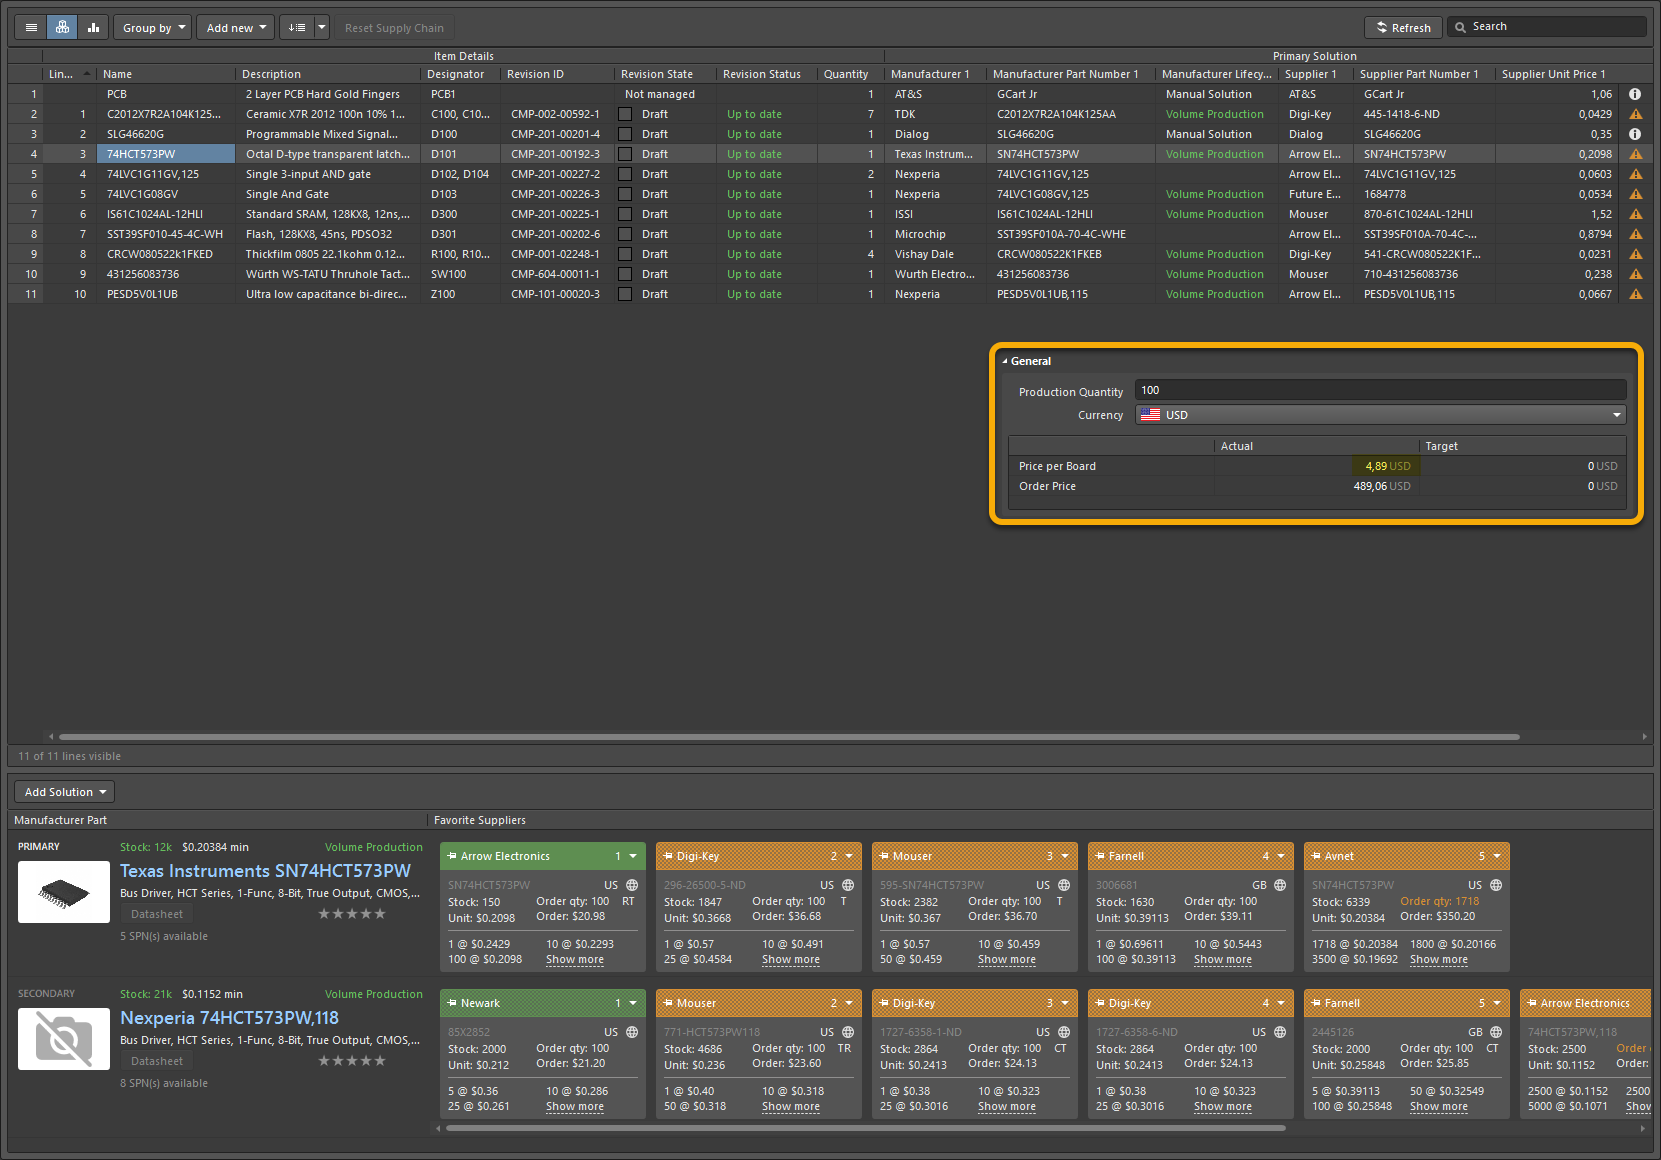Click the BOM grid horizontal scrollbar
The width and height of the screenshot is (1661, 1160).
point(789,737)
